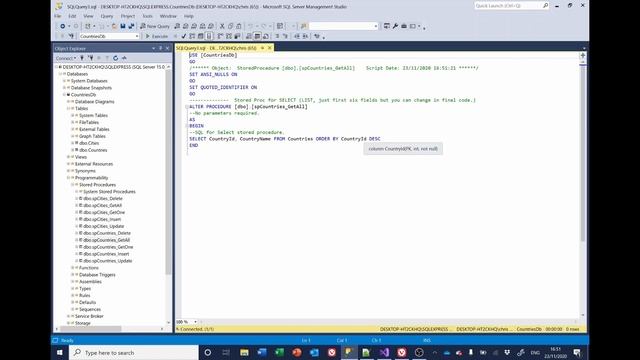
Task: Expand the System Databases node
Action: click(x=64, y=81)
